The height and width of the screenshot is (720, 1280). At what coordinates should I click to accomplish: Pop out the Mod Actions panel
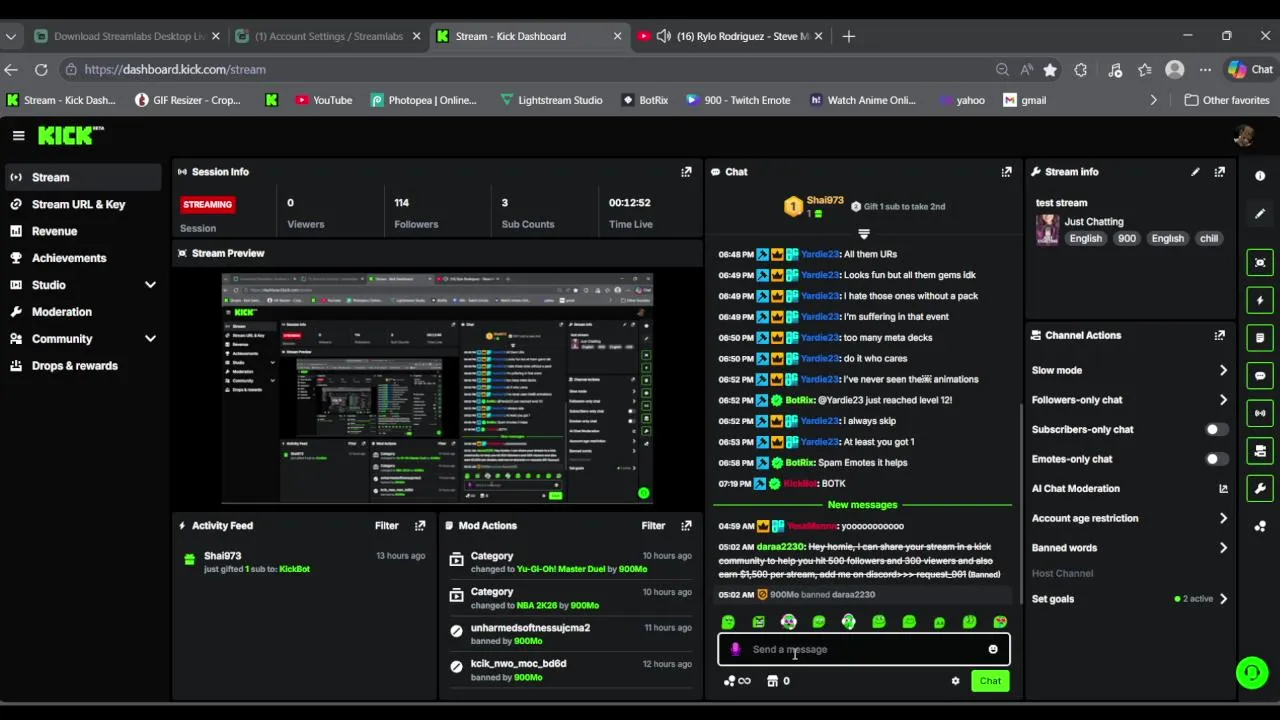(x=686, y=526)
